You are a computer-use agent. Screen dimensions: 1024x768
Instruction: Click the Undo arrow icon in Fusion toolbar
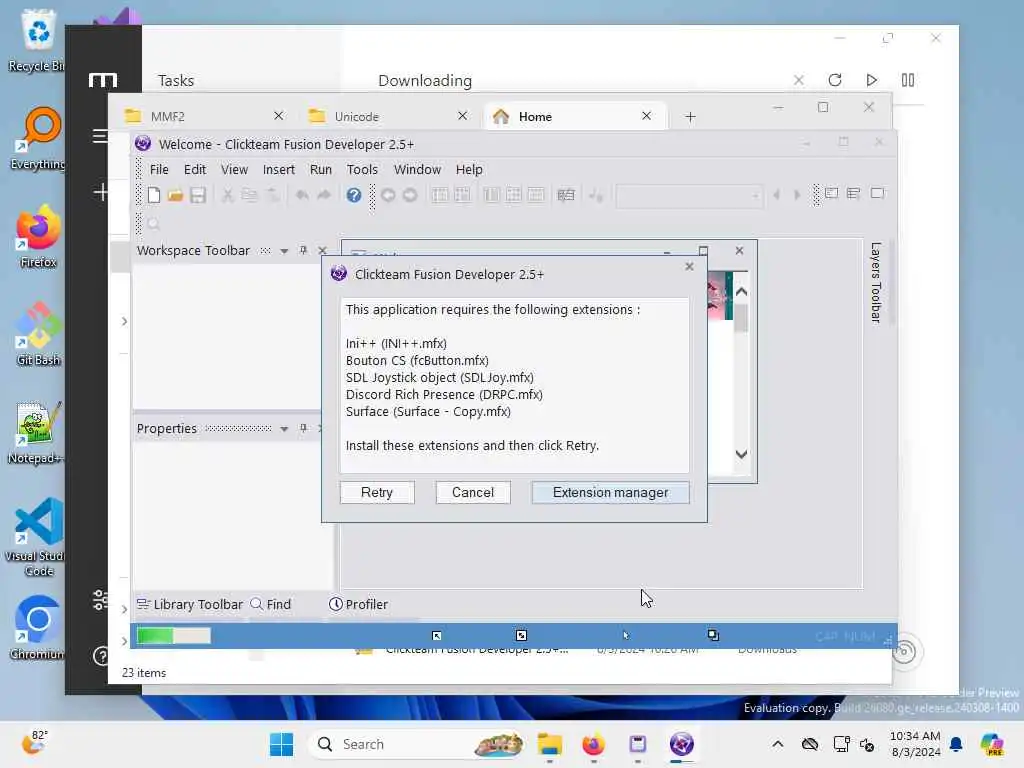coord(302,195)
